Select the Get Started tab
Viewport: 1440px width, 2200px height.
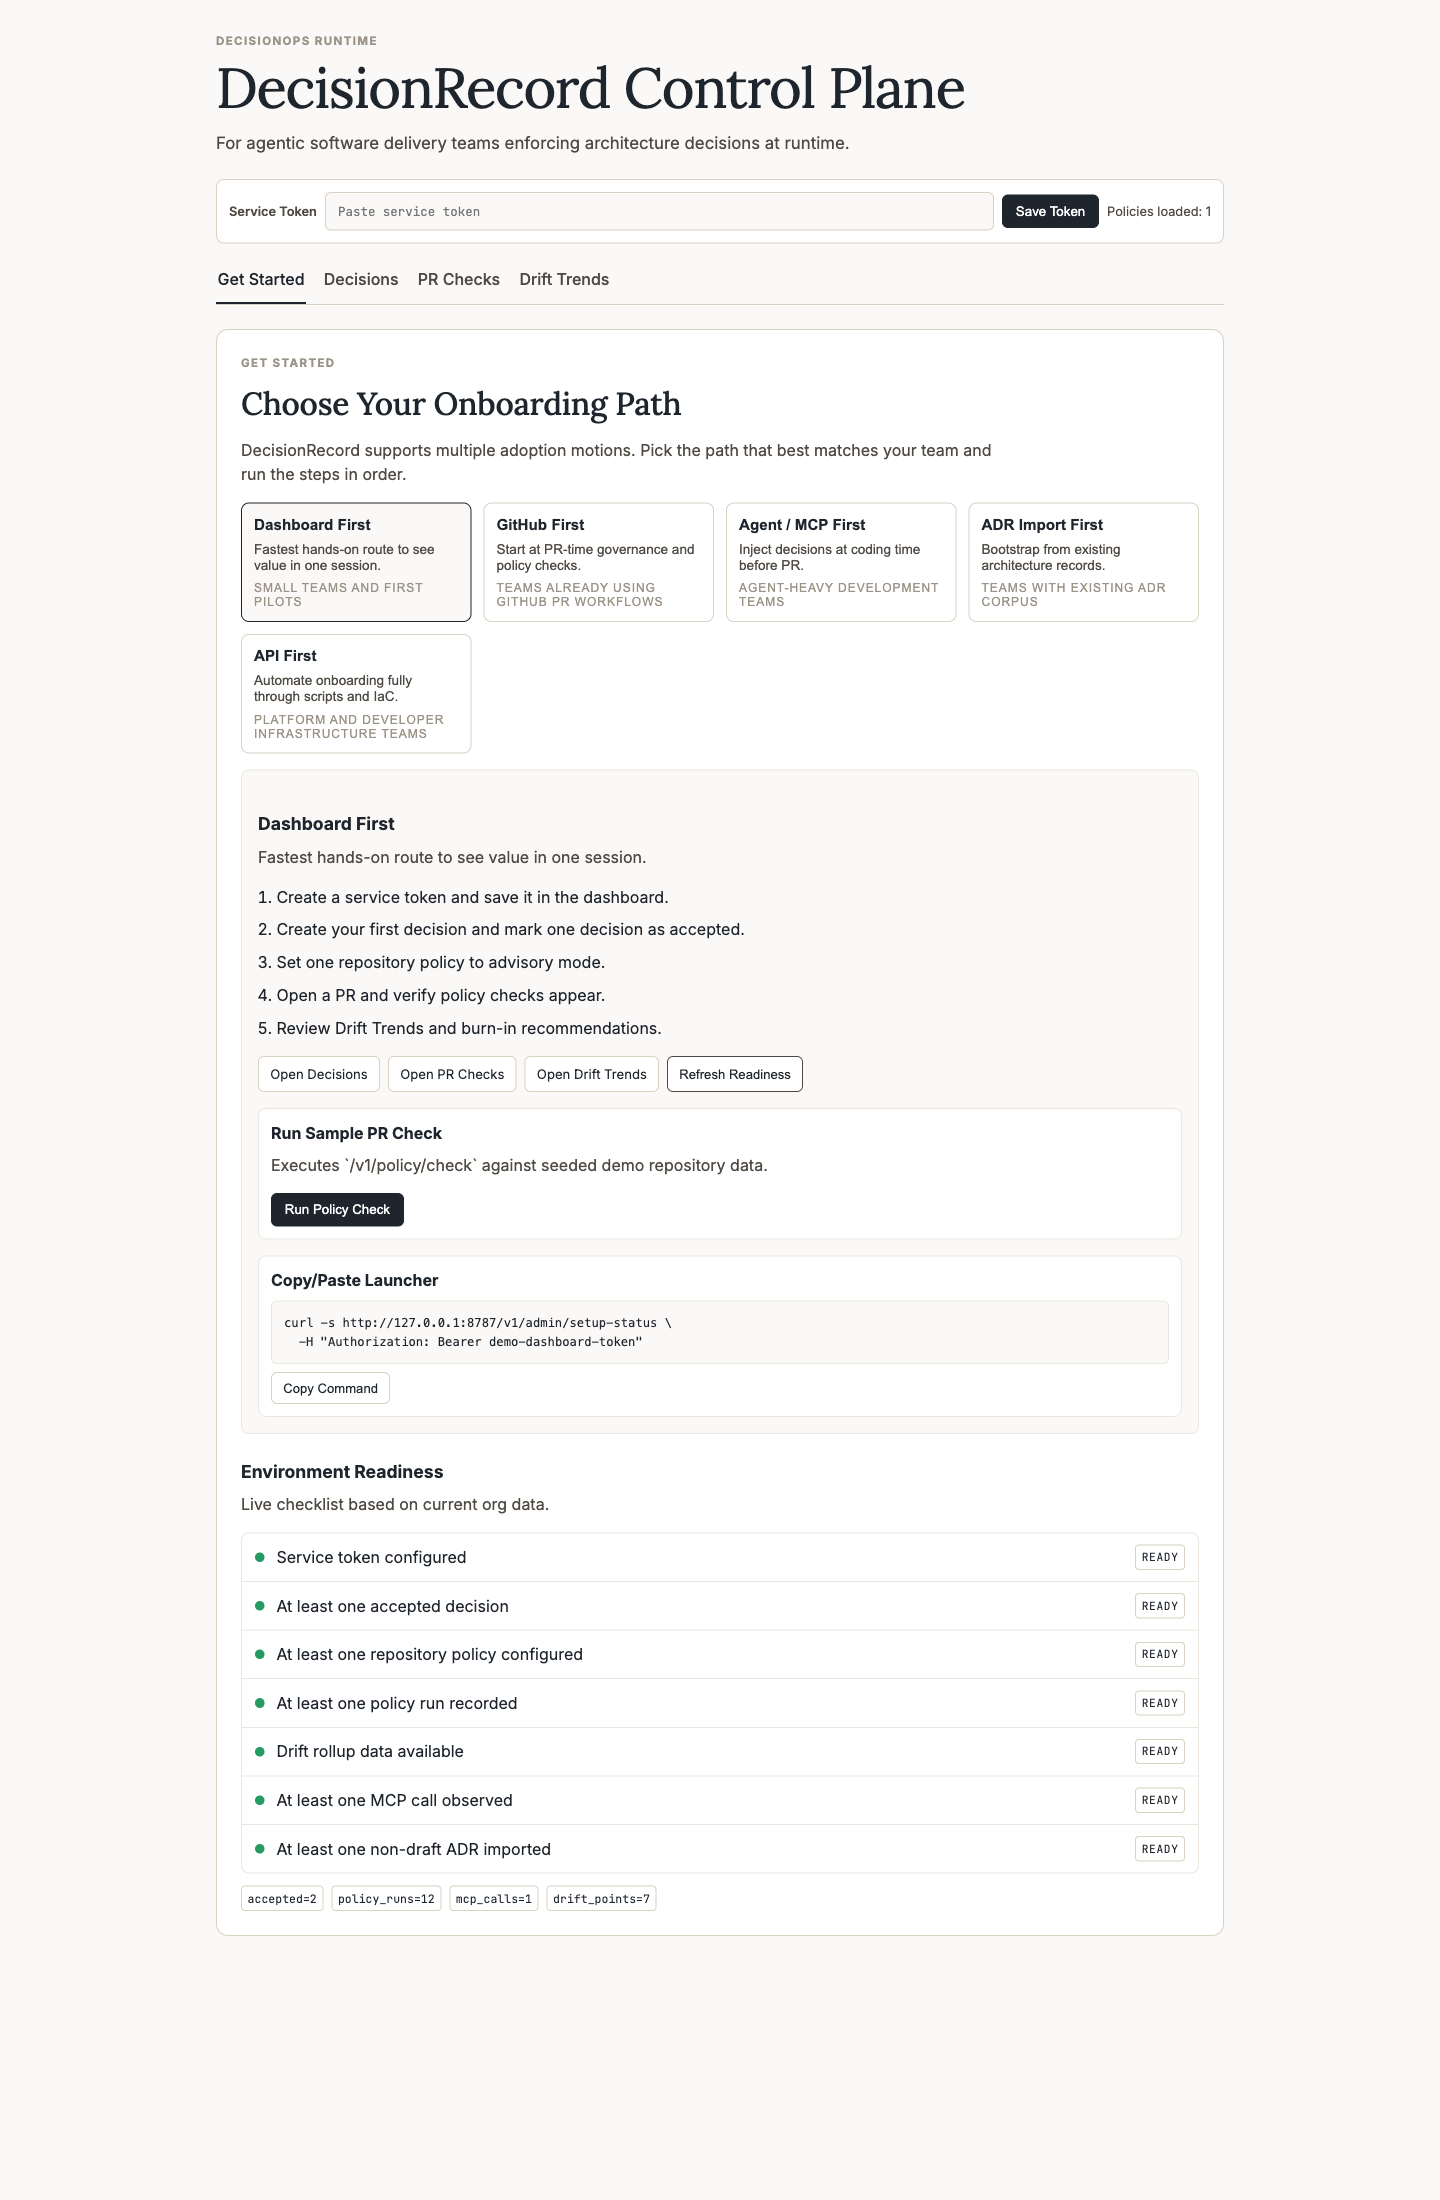261,279
